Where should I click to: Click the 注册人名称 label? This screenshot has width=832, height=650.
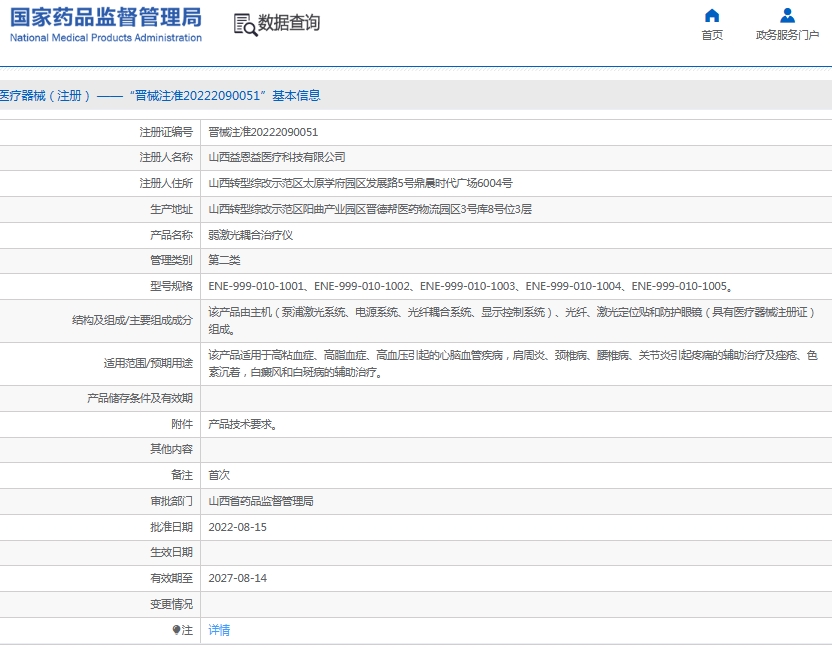[166, 157]
